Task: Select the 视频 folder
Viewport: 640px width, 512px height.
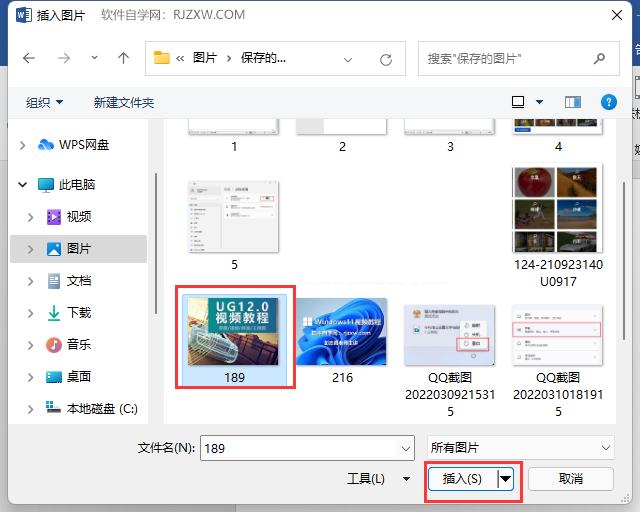Action: [69, 217]
